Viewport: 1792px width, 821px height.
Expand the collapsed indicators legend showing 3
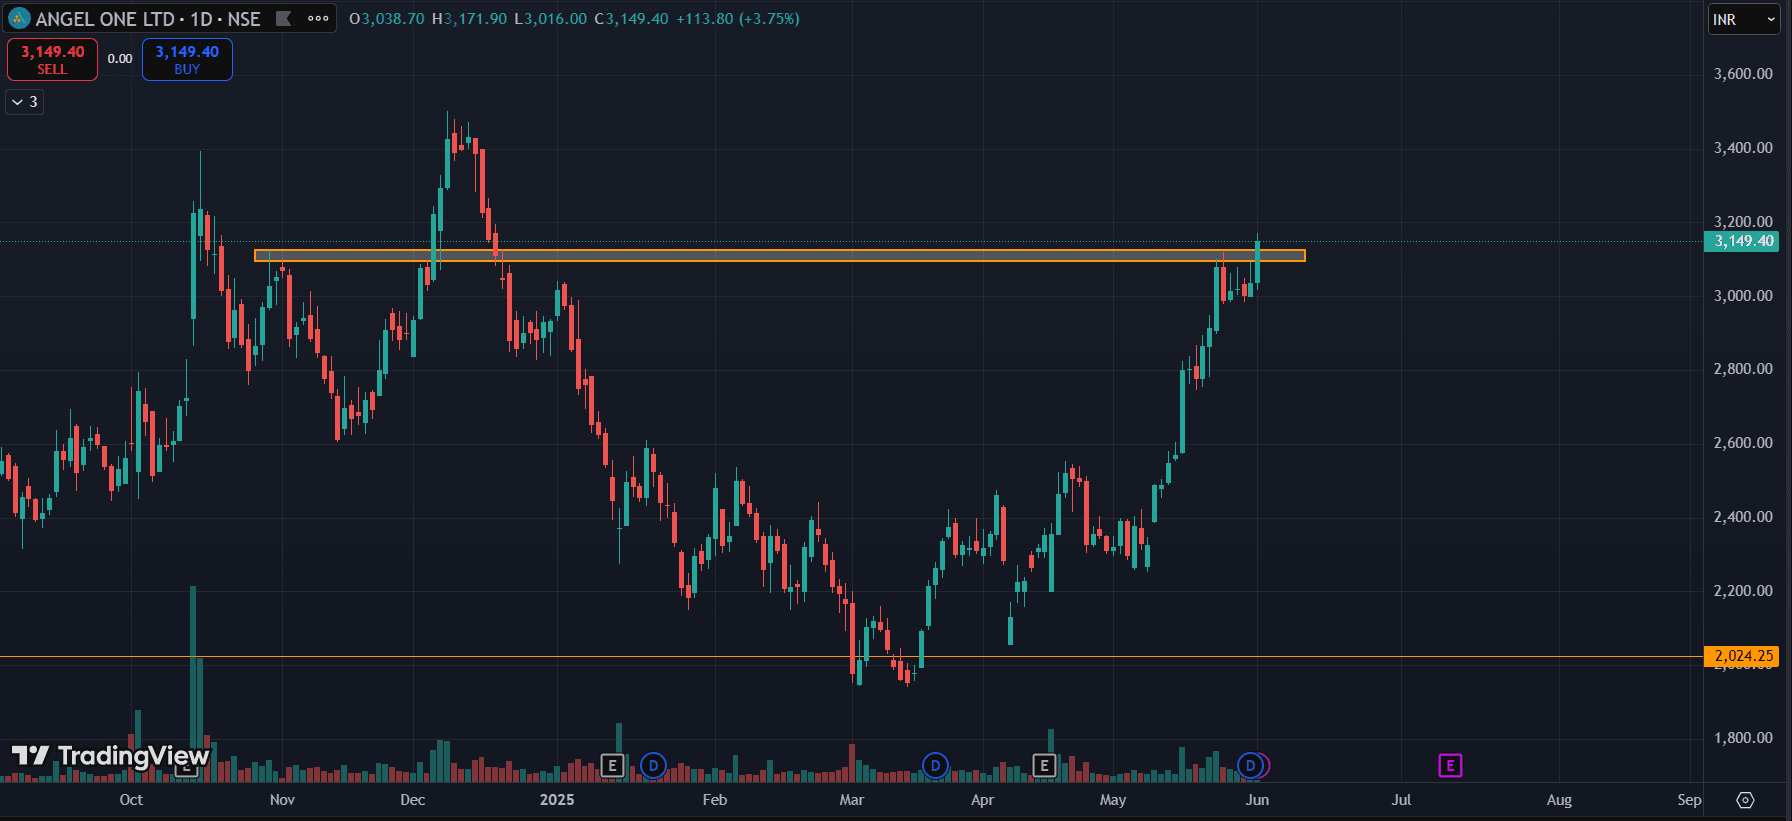click(x=25, y=102)
